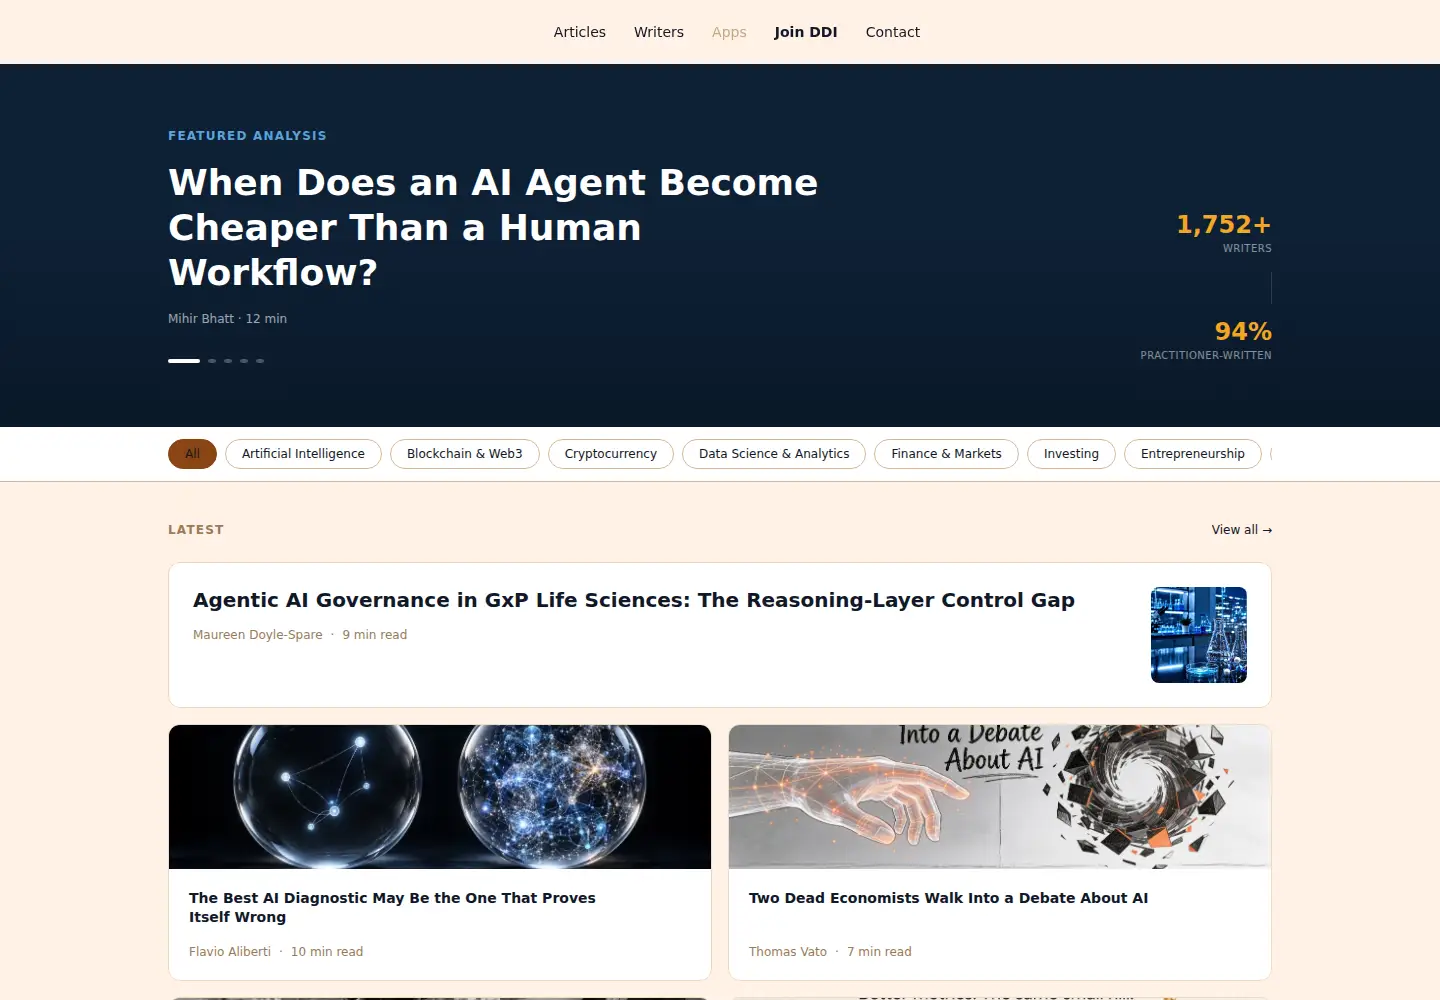Screen dimensions: 1440x1000
Task: Click author Thomas Vato
Action: tap(788, 952)
